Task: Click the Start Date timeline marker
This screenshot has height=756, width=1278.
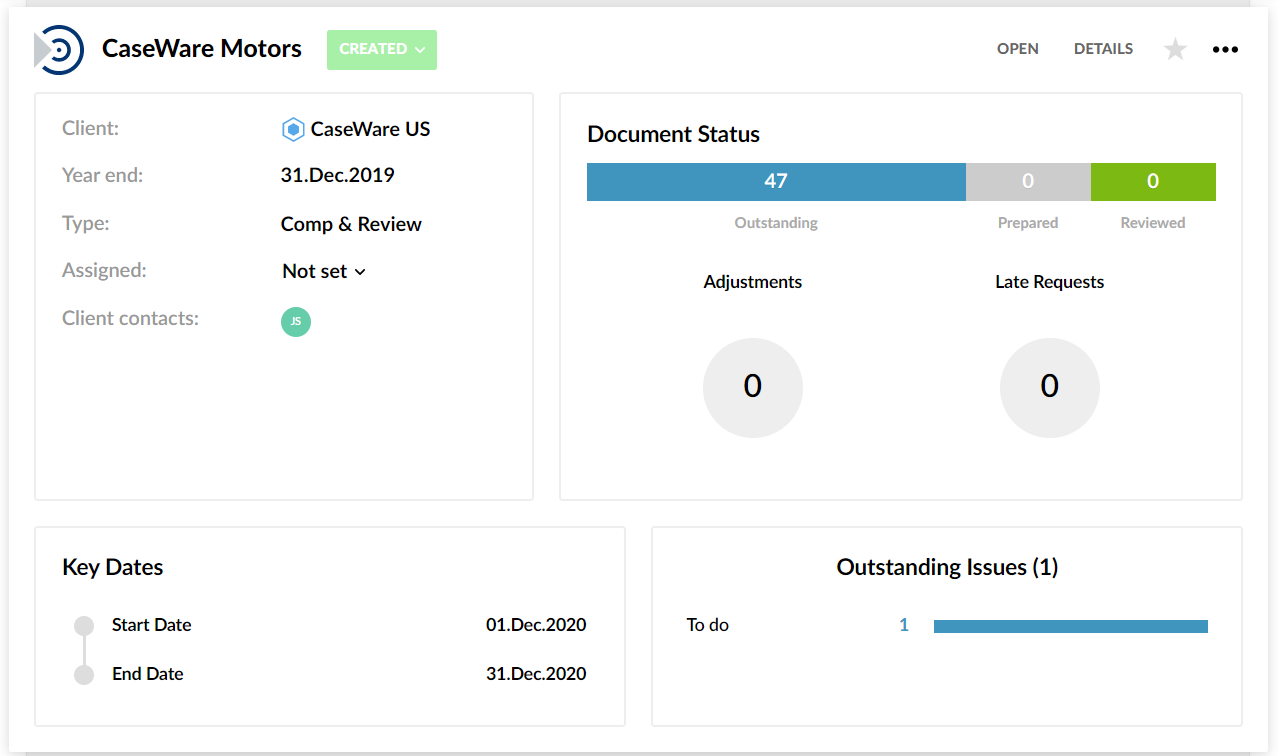Action: tap(84, 626)
